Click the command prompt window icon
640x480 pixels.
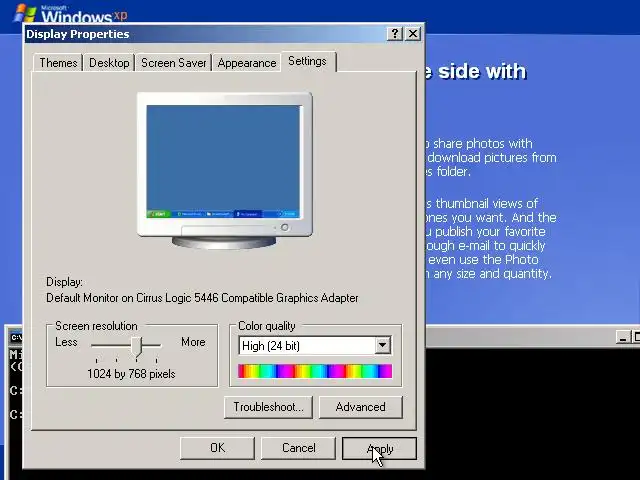[16, 337]
